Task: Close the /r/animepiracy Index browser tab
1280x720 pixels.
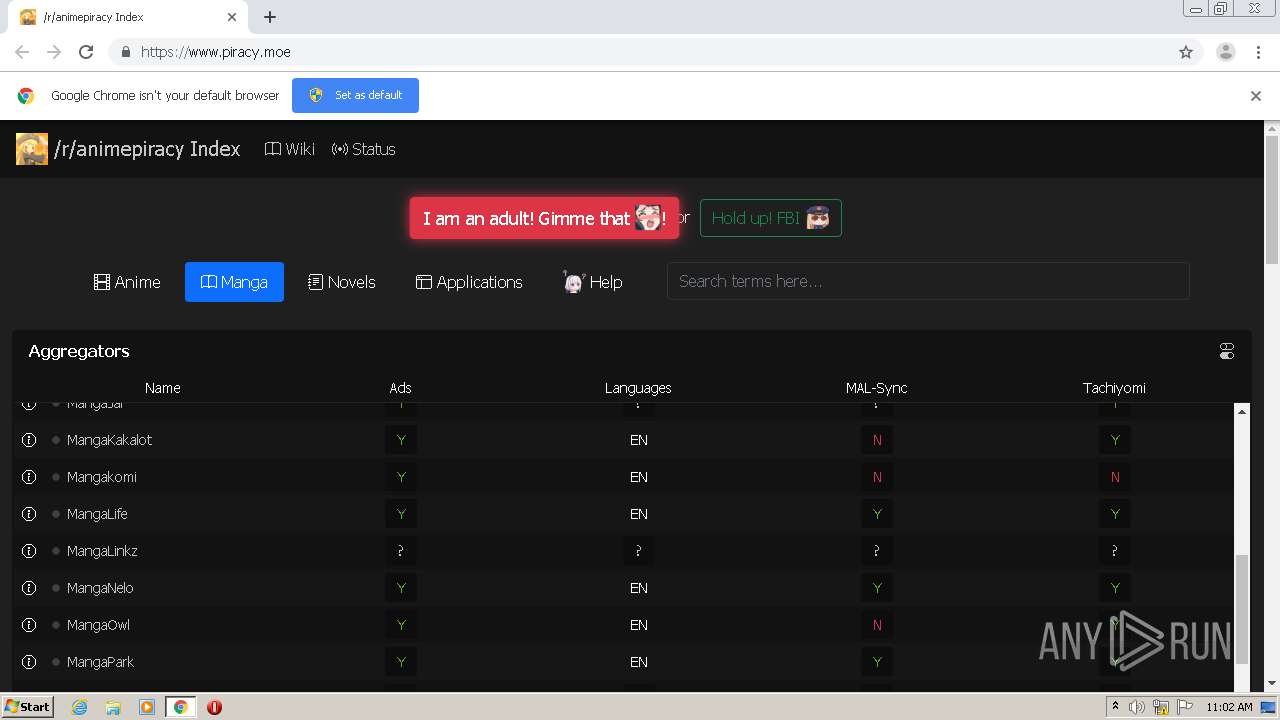Action: pos(232,17)
